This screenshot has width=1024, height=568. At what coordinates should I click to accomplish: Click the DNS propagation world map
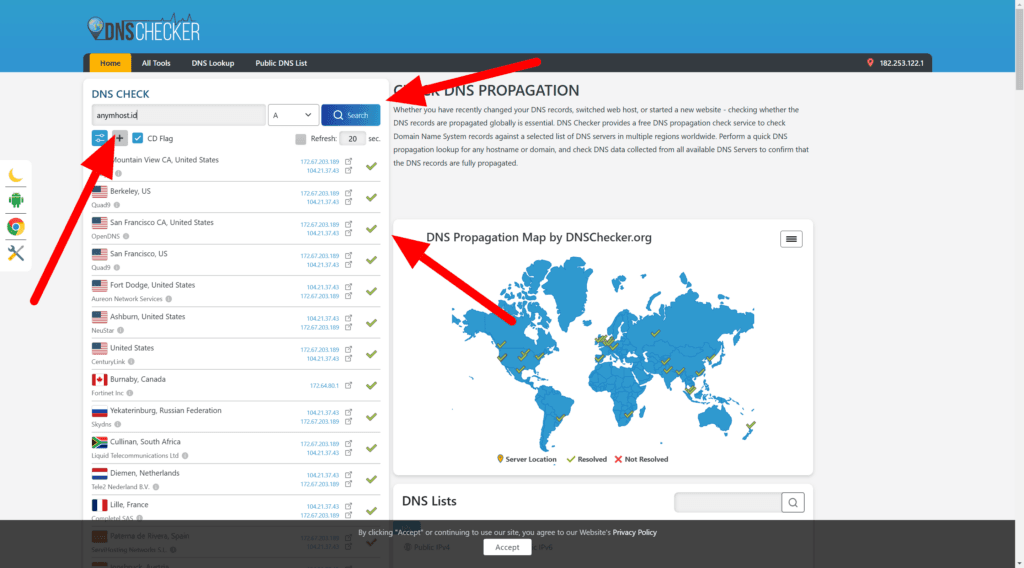click(x=603, y=353)
